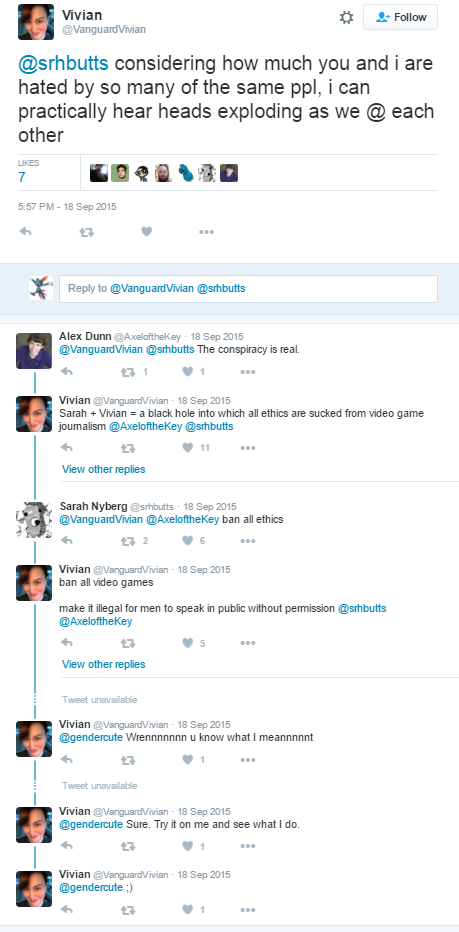Open Alex Dunn's profile picture
The image size is (459, 932).
[34, 351]
